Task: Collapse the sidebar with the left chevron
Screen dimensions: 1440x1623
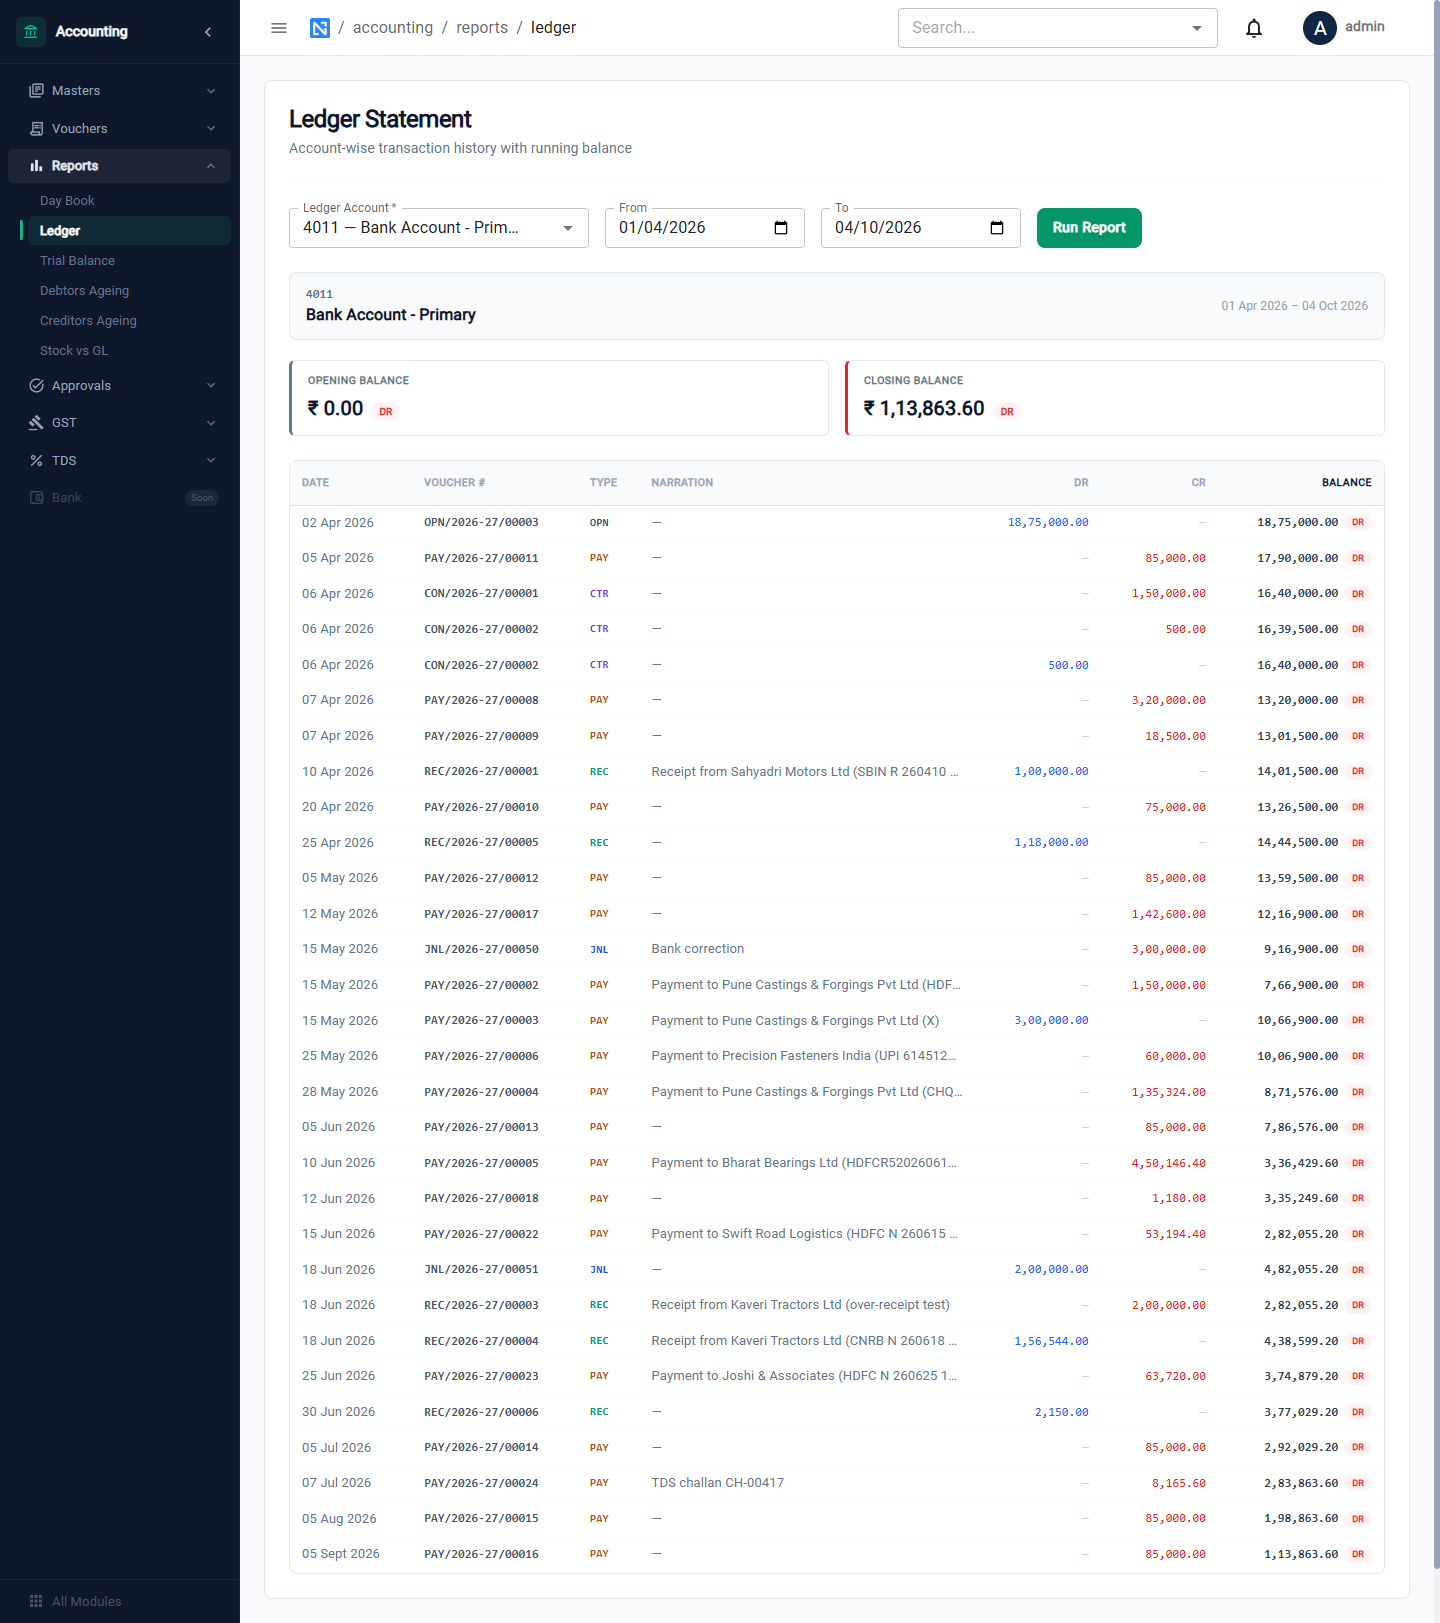Action: click(208, 32)
